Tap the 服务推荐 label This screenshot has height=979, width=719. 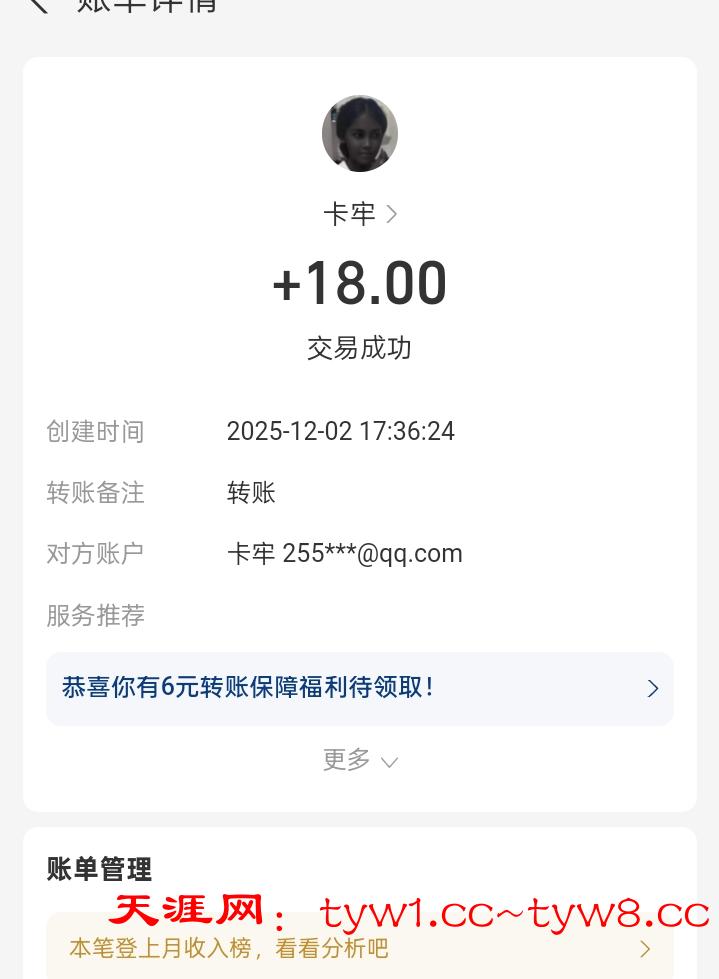[96, 615]
